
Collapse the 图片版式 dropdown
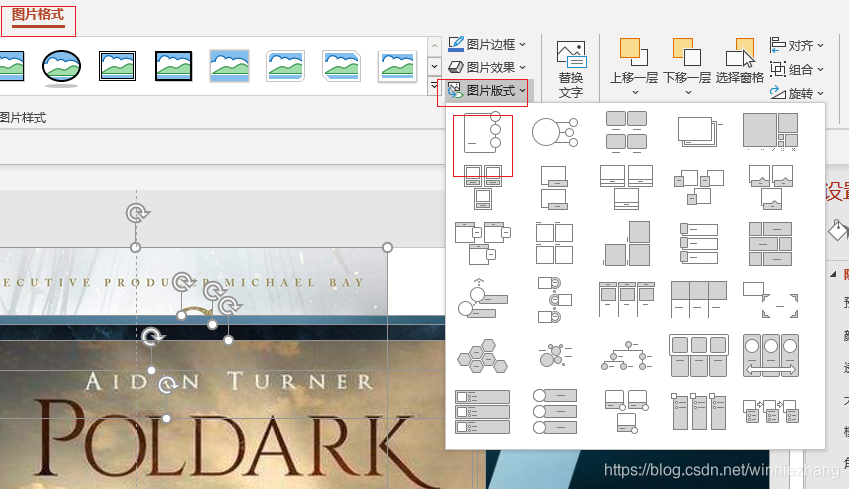[x=487, y=90]
